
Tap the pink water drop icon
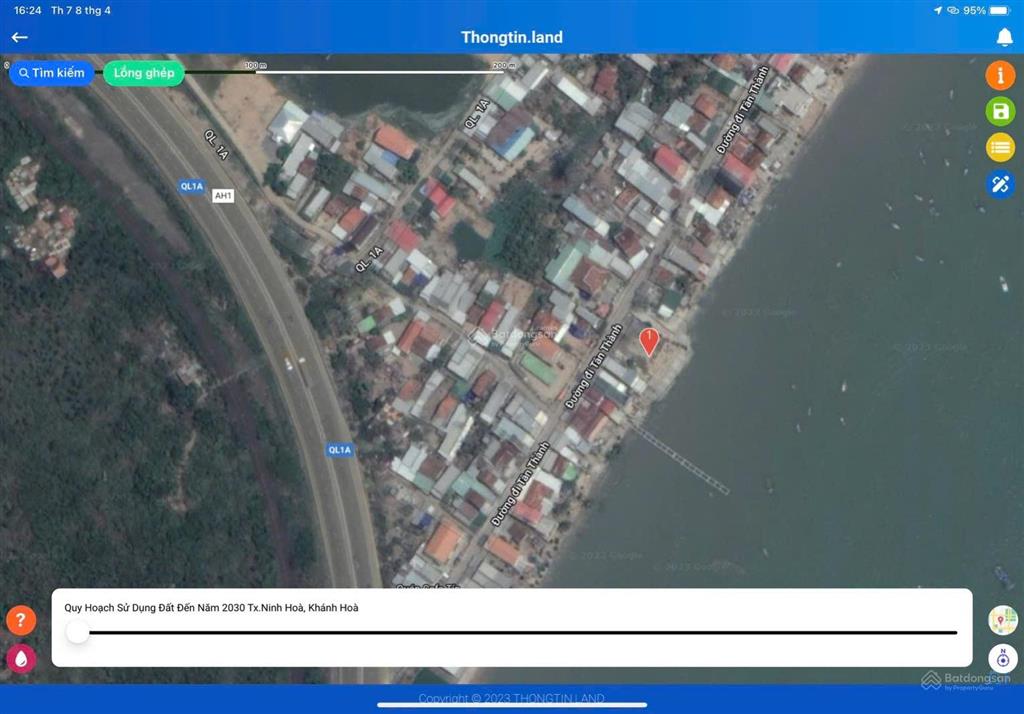tap(21, 658)
